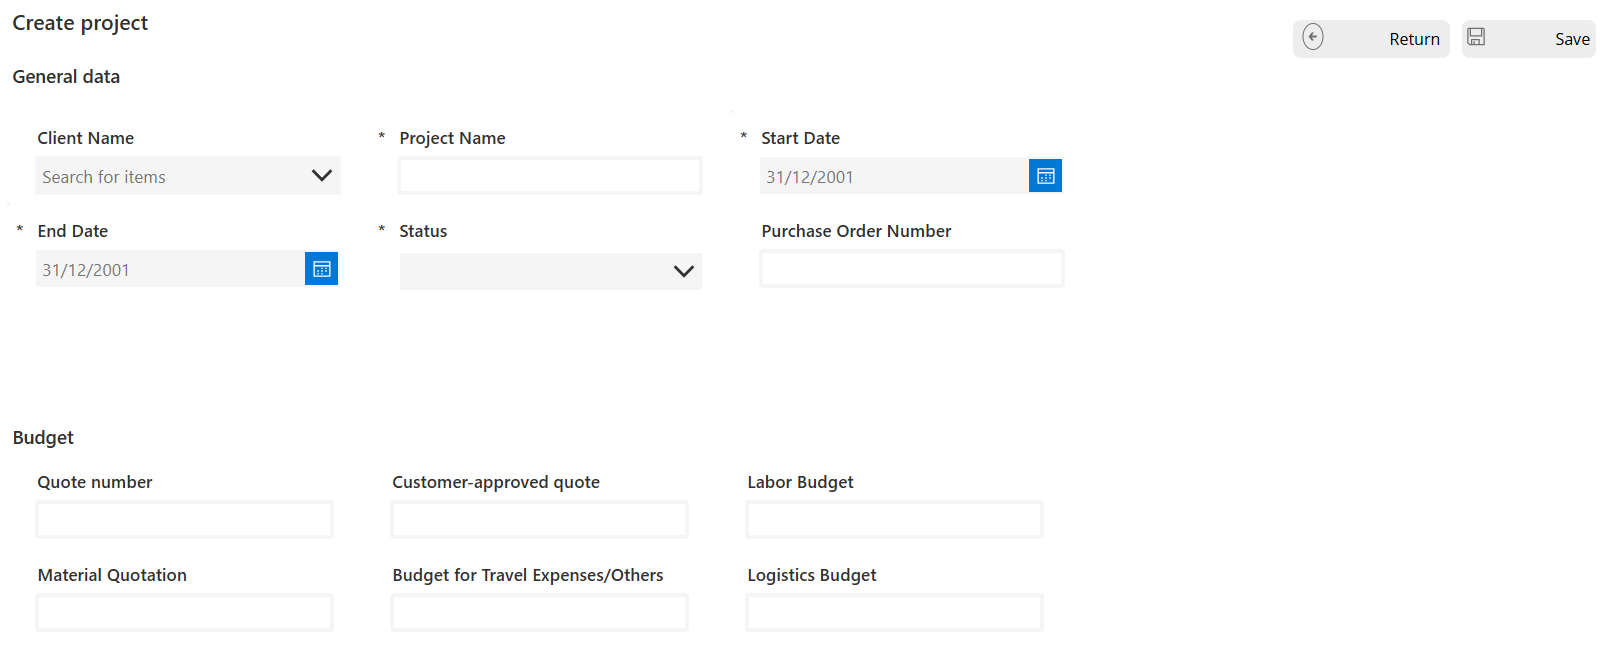Open the End Date calendar picker

321,269
